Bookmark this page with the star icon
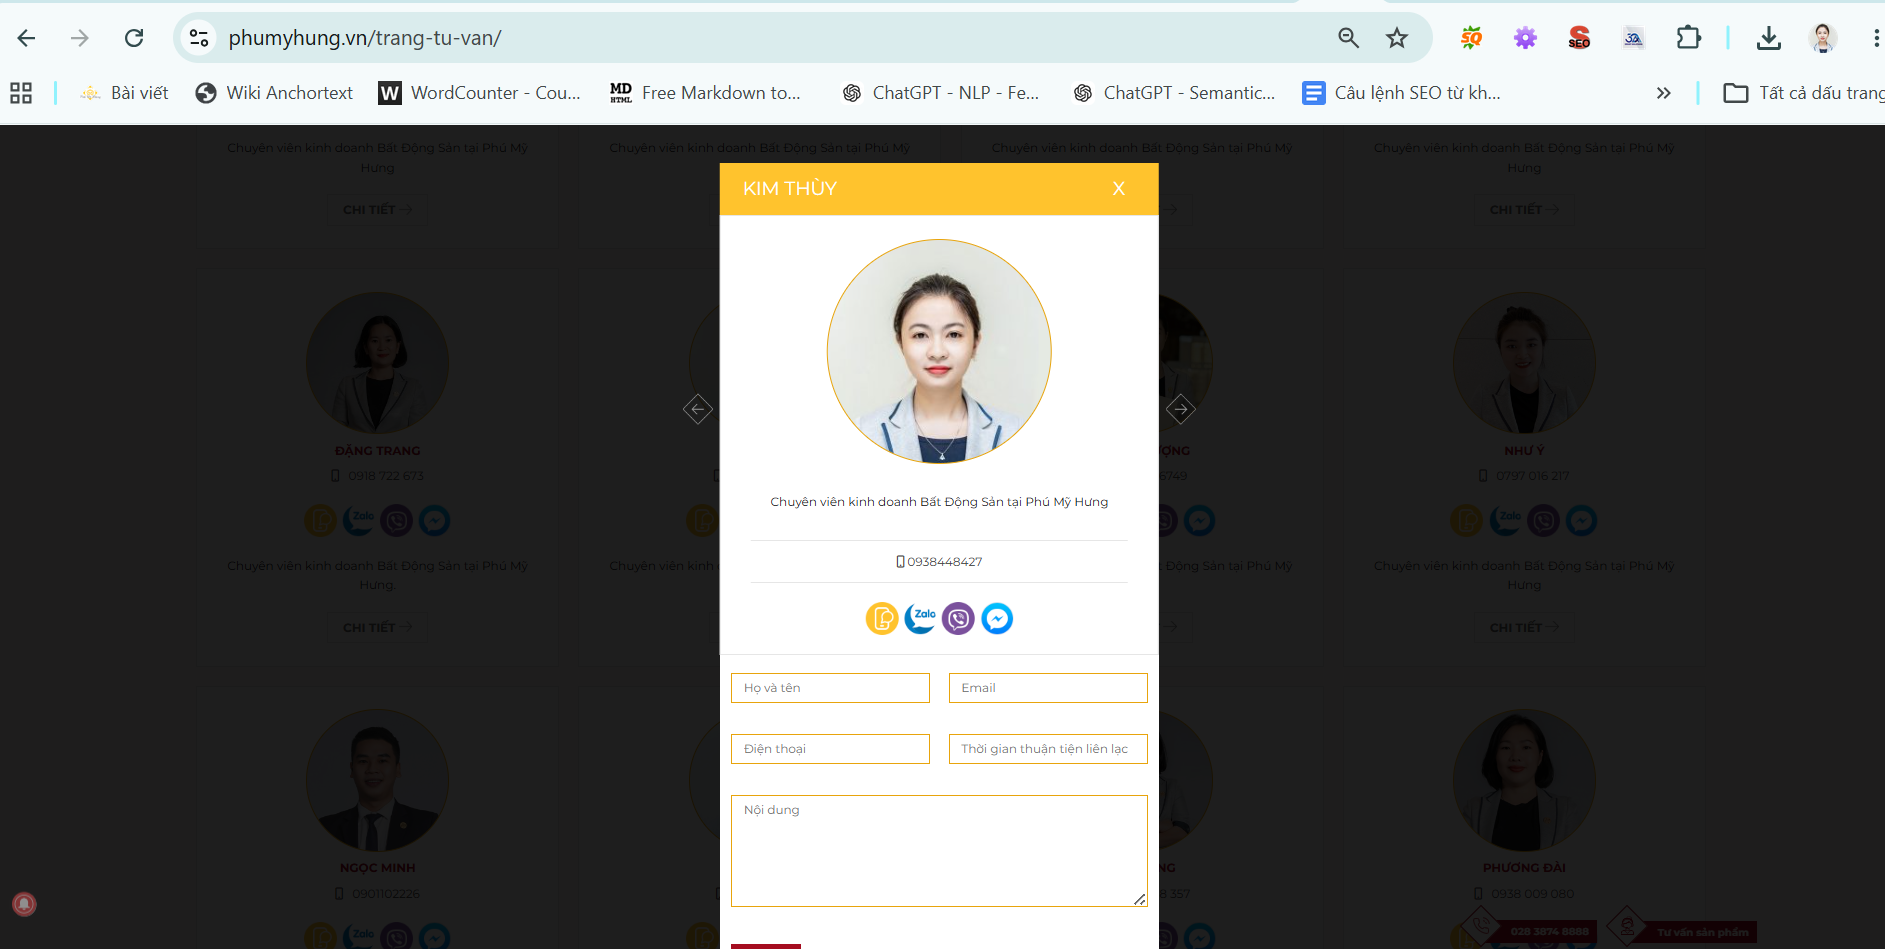 pos(1397,38)
